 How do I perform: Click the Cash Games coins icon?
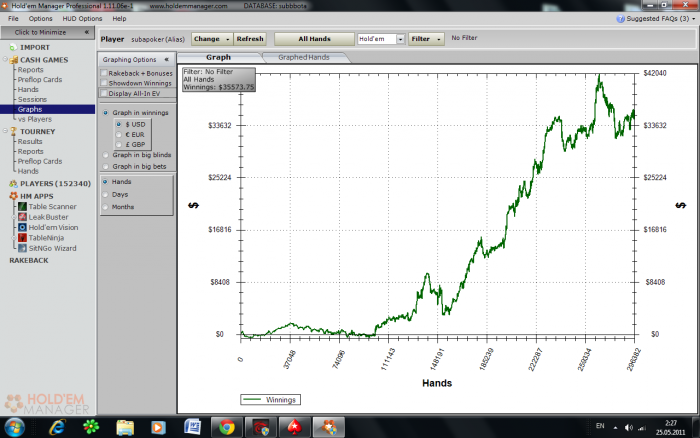14,60
